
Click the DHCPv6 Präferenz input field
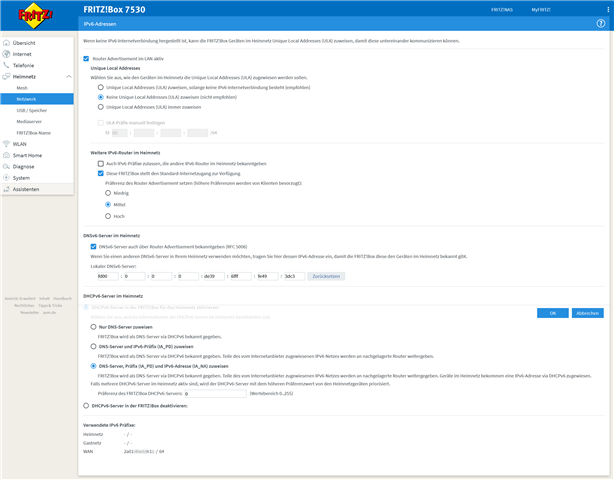coord(215,393)
